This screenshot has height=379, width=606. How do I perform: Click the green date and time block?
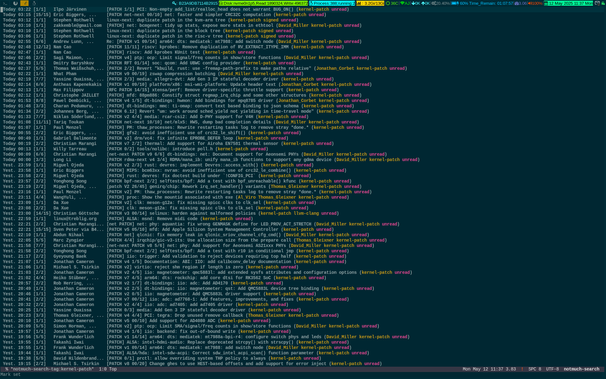(x=568, y=3)
